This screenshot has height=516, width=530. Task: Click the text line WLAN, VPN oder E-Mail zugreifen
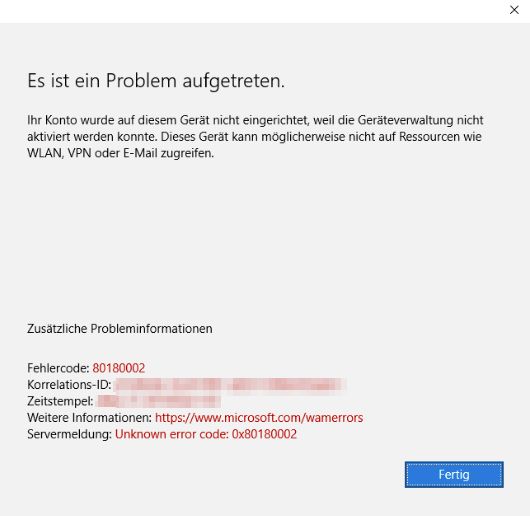click(121, 153)
